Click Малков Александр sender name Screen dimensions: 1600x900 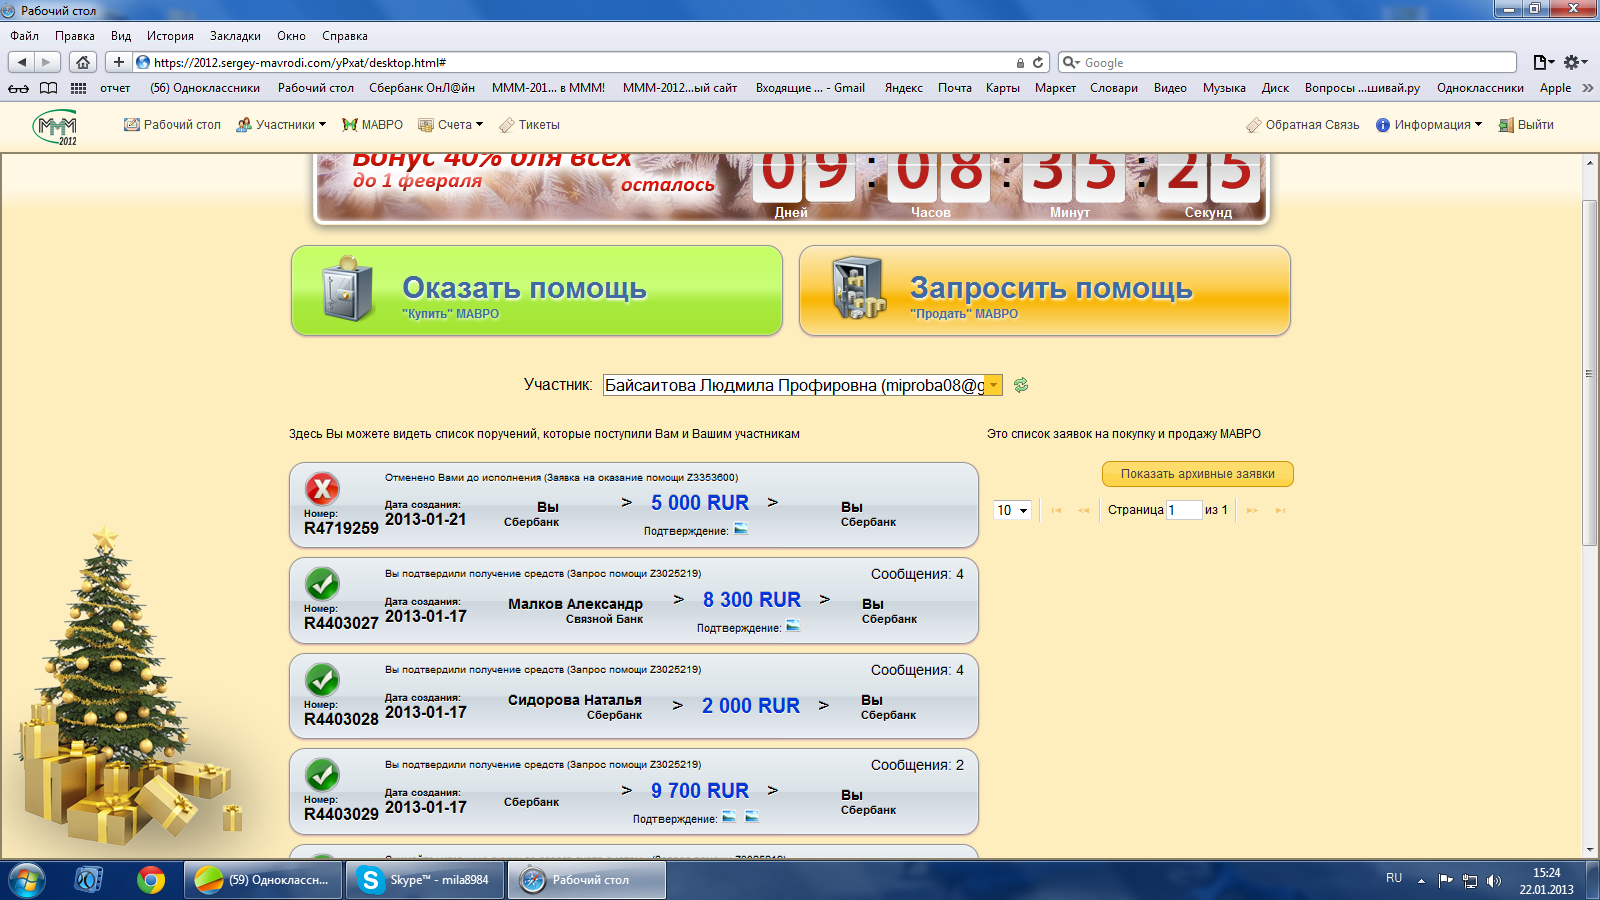tap(575, 604)
